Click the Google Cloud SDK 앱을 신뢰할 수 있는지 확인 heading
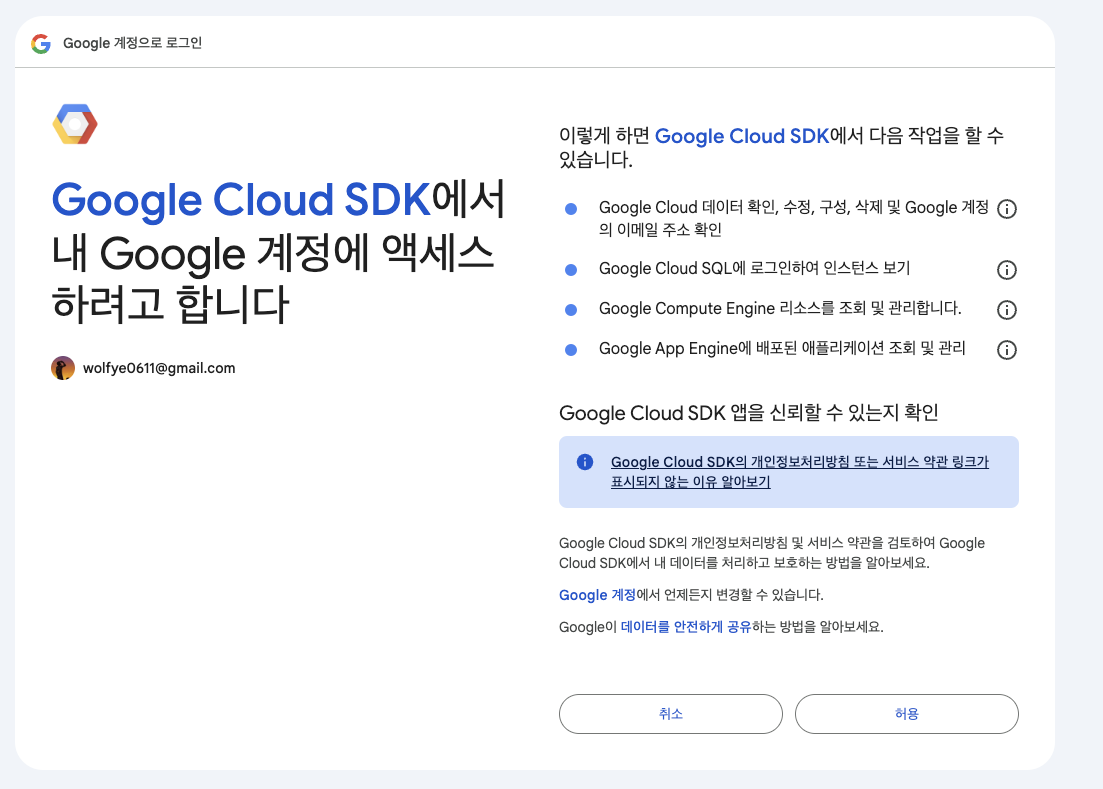This screenshot has height=789, width=1103. (x=748, y=413)
